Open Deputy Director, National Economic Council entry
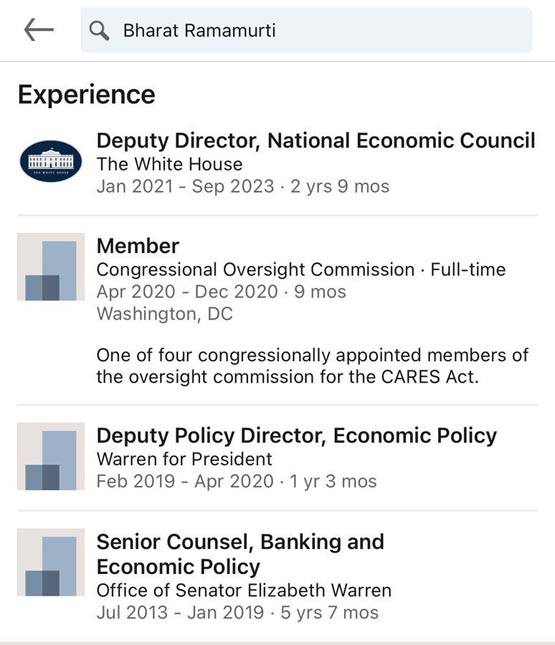Viewport: 555px width, 645px height. click(x=316, y=140)
